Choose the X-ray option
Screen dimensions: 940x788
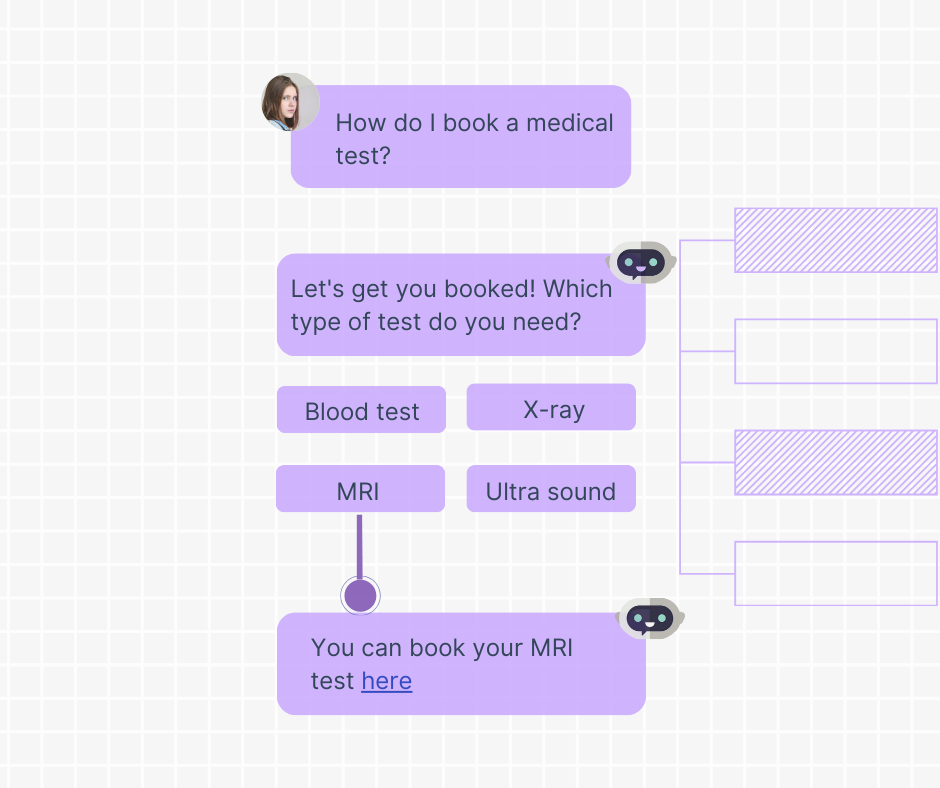tap(551, 408)
